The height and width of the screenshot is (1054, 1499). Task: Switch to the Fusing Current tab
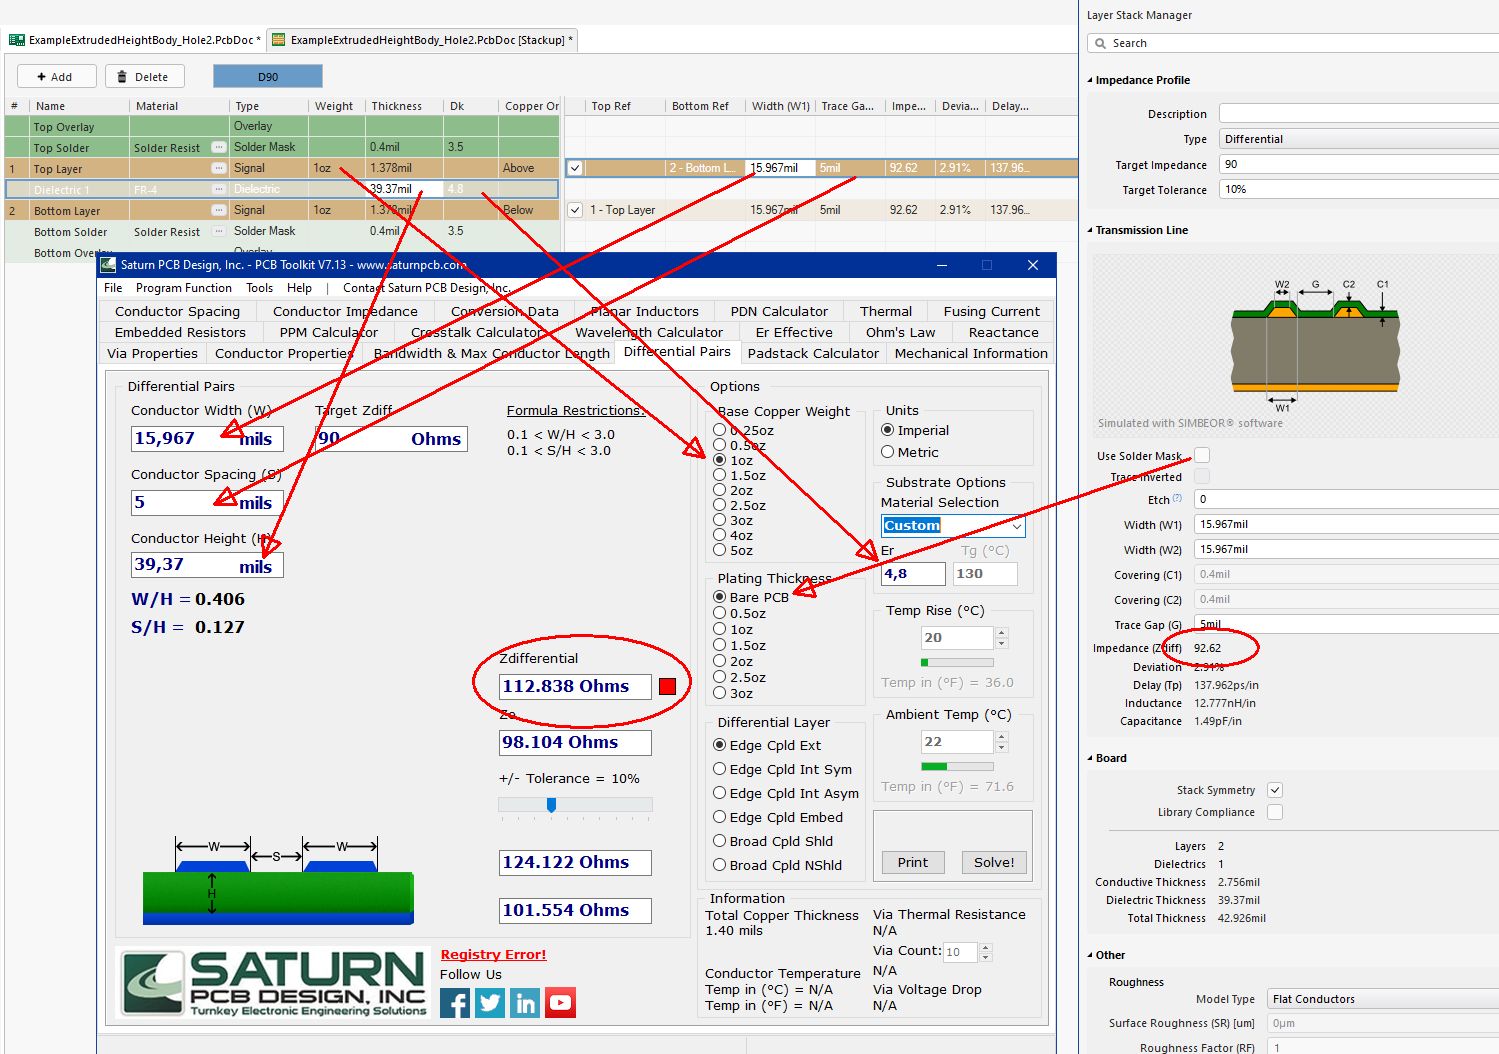[992, 311]
